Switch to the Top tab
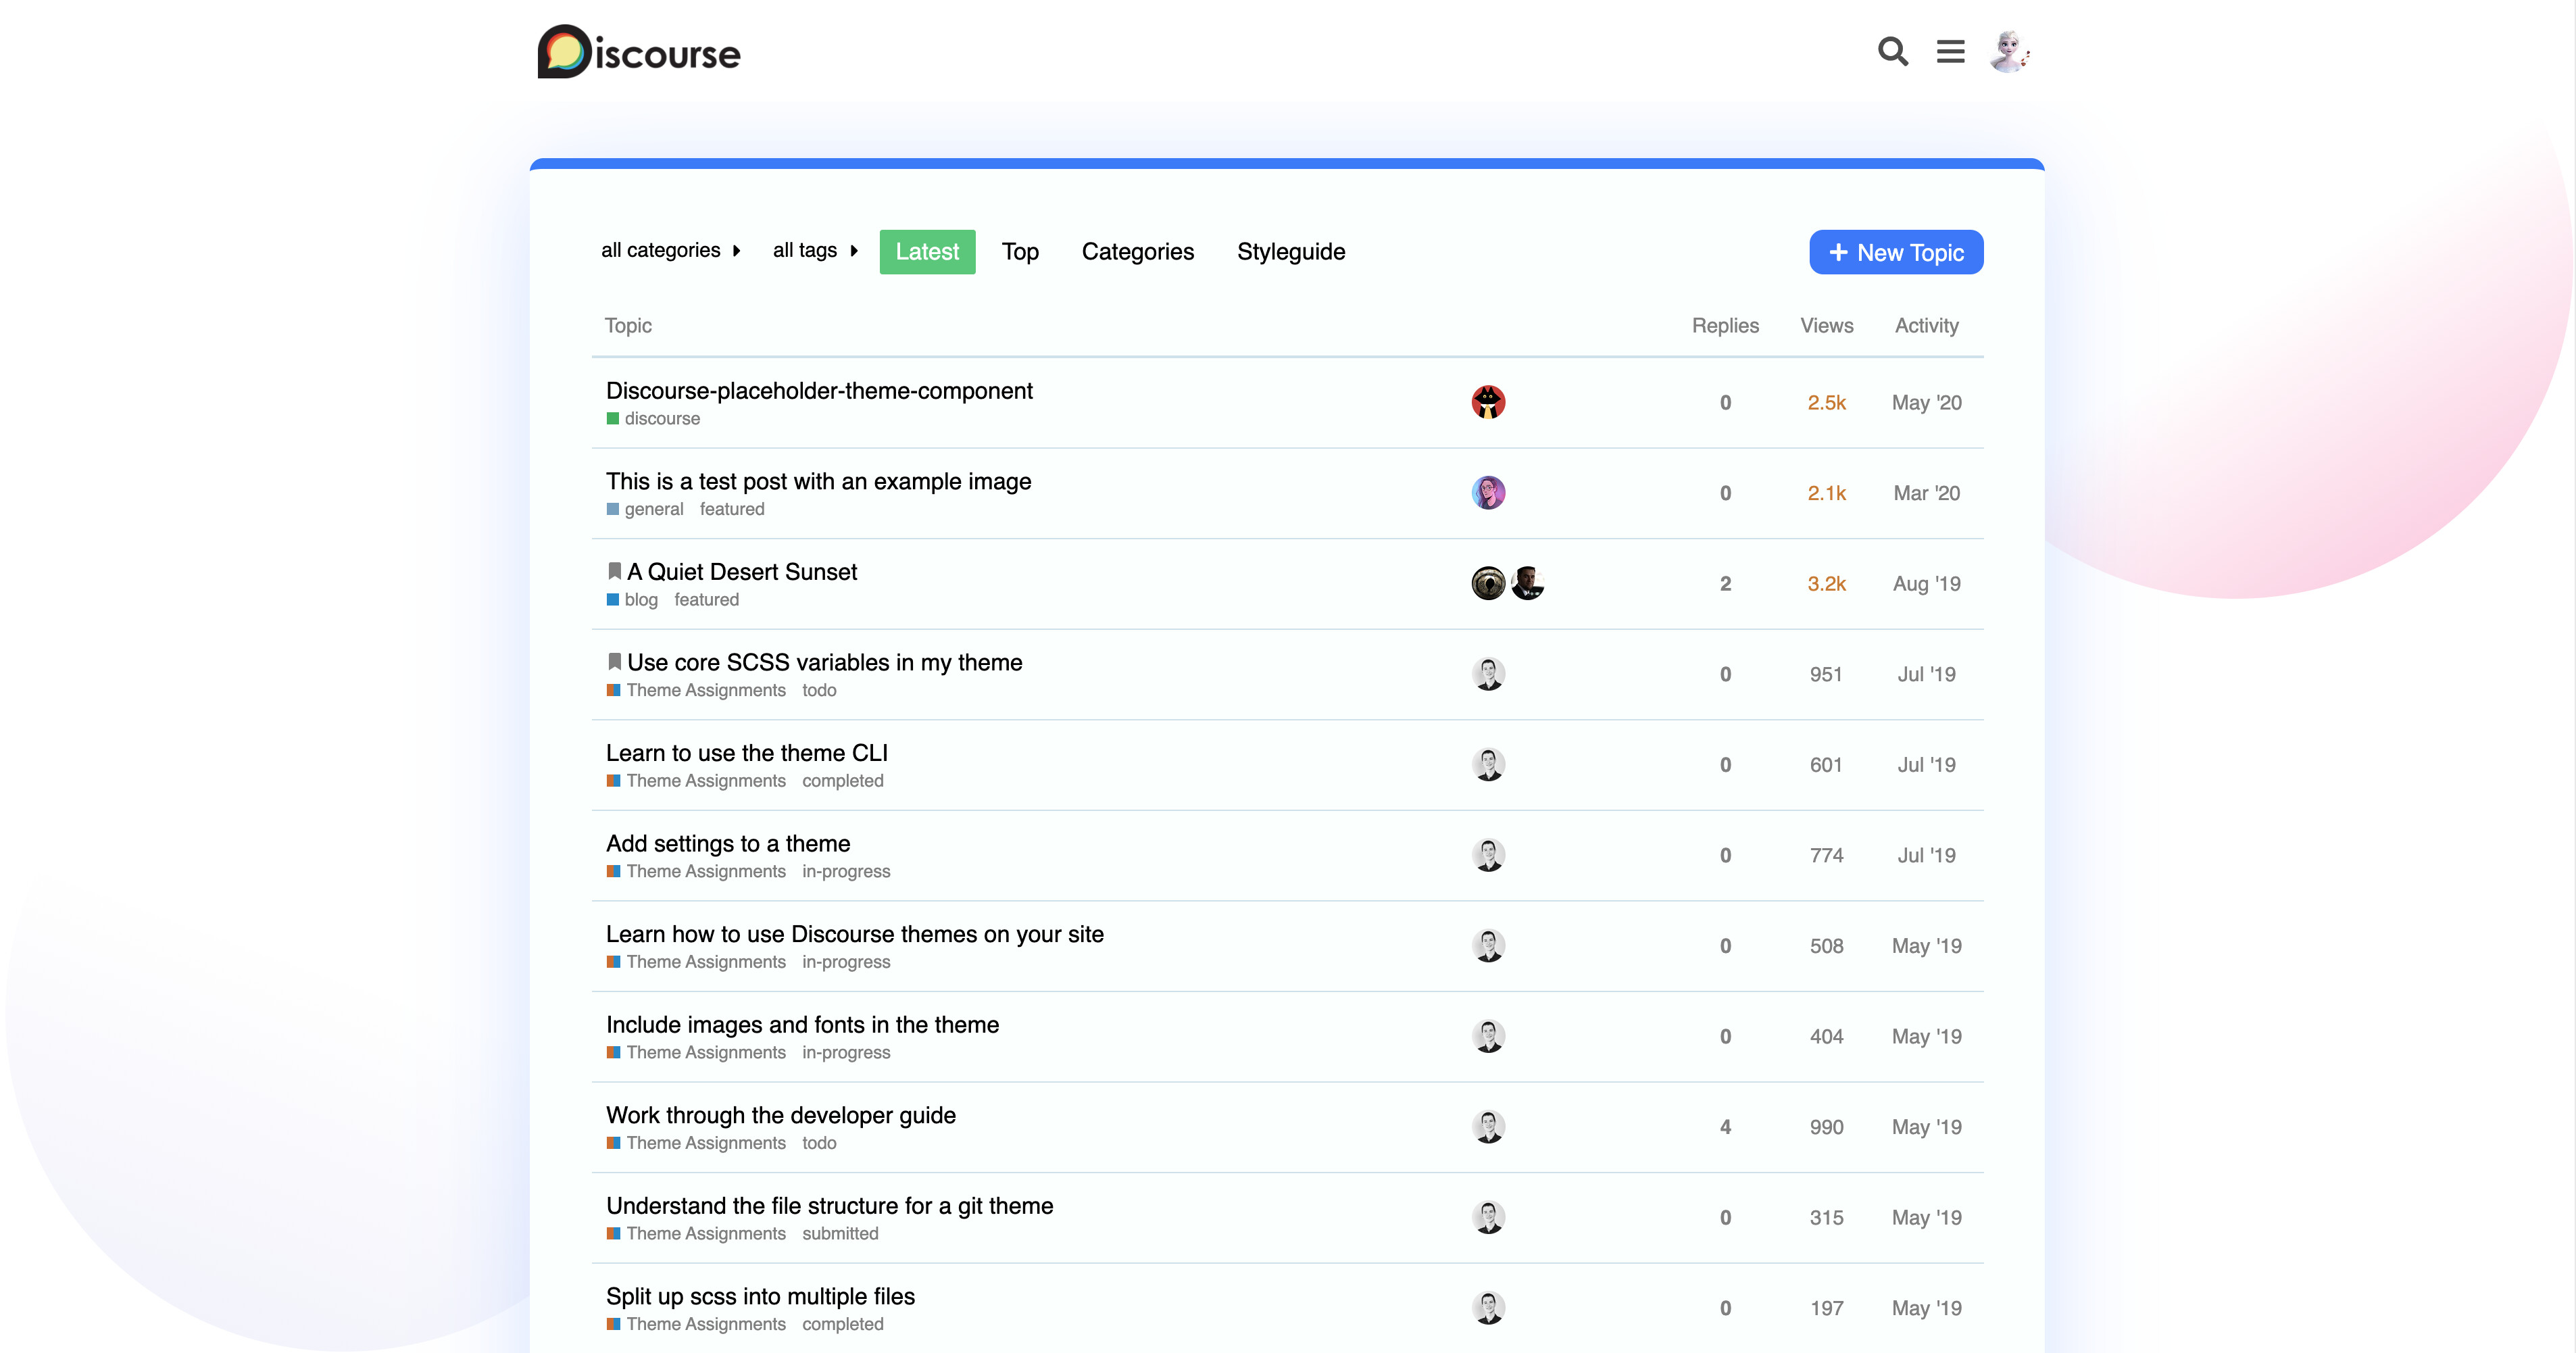The image size is (2576, 1353). [1020, 252]
